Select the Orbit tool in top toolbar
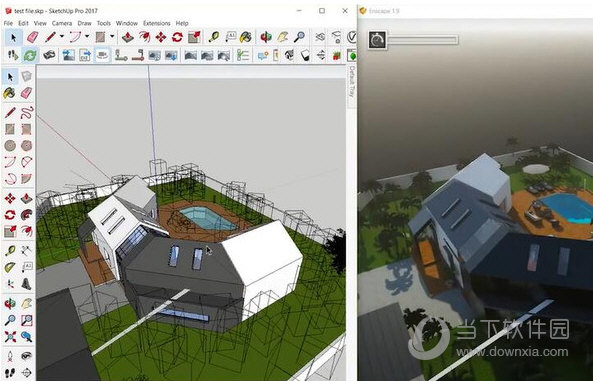The width and height of the screenshot is (593, 381). [x=266, y=37]
